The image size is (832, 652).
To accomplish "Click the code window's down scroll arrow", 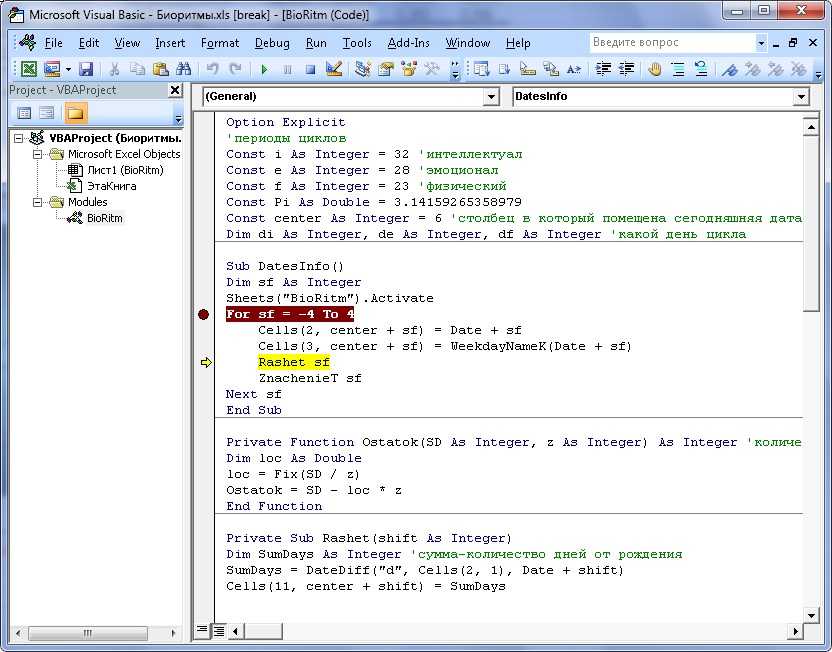I will tap(811, 615).
